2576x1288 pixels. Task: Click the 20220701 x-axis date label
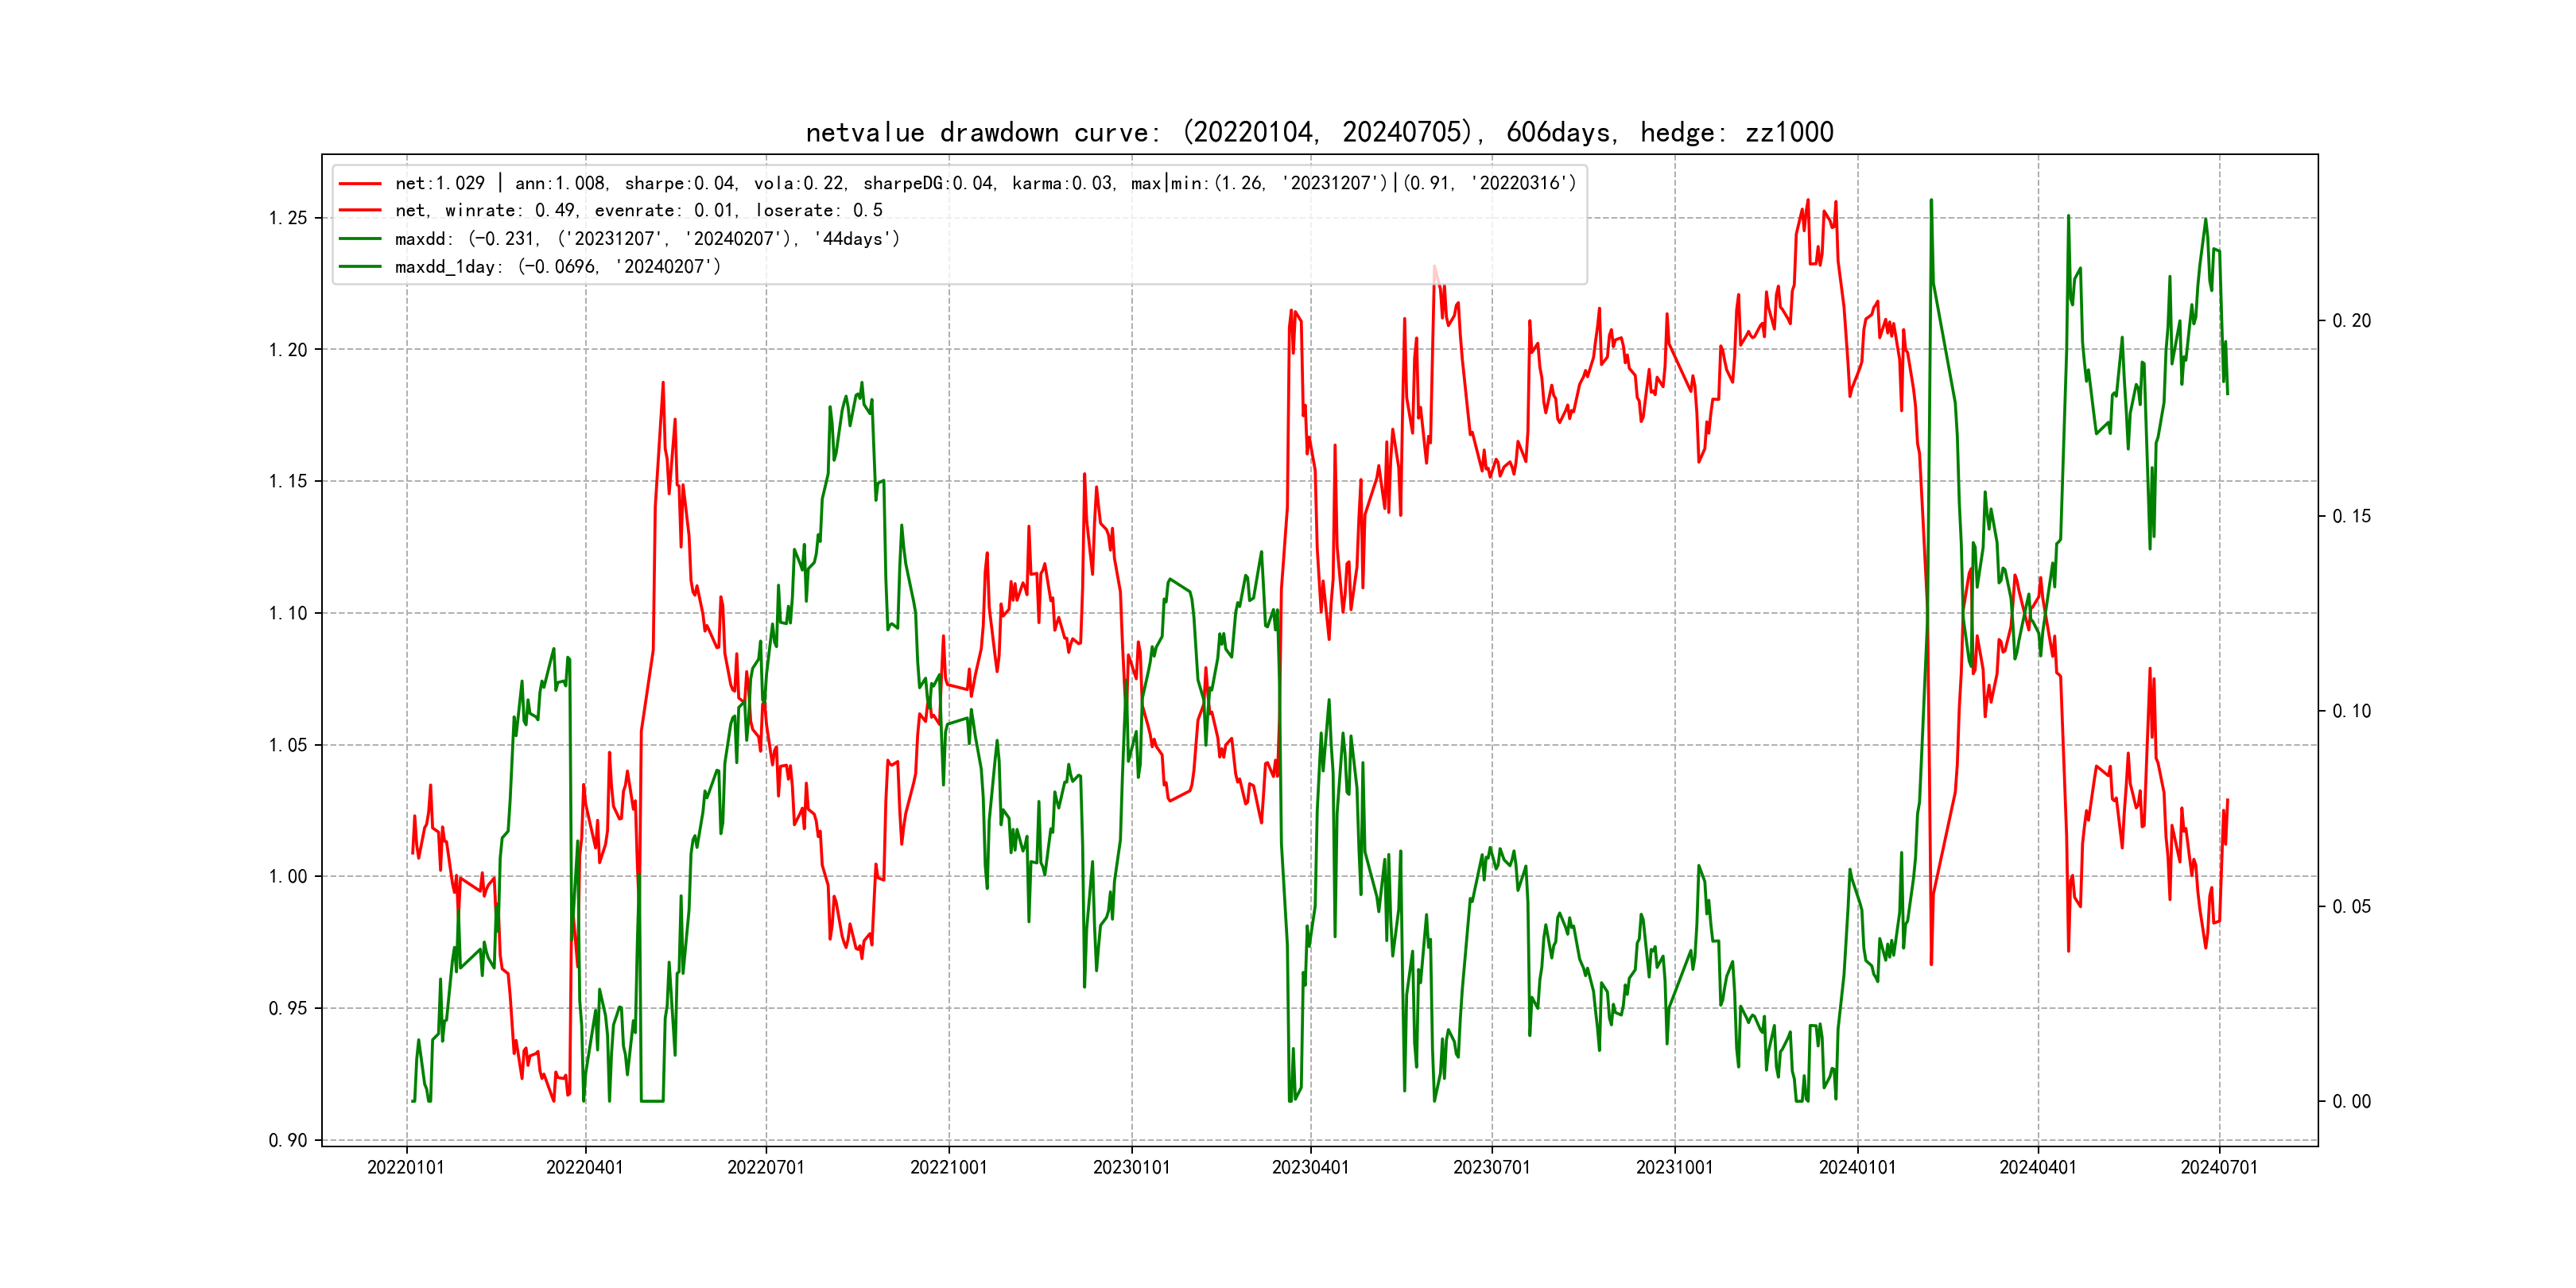click(766, 1167)
